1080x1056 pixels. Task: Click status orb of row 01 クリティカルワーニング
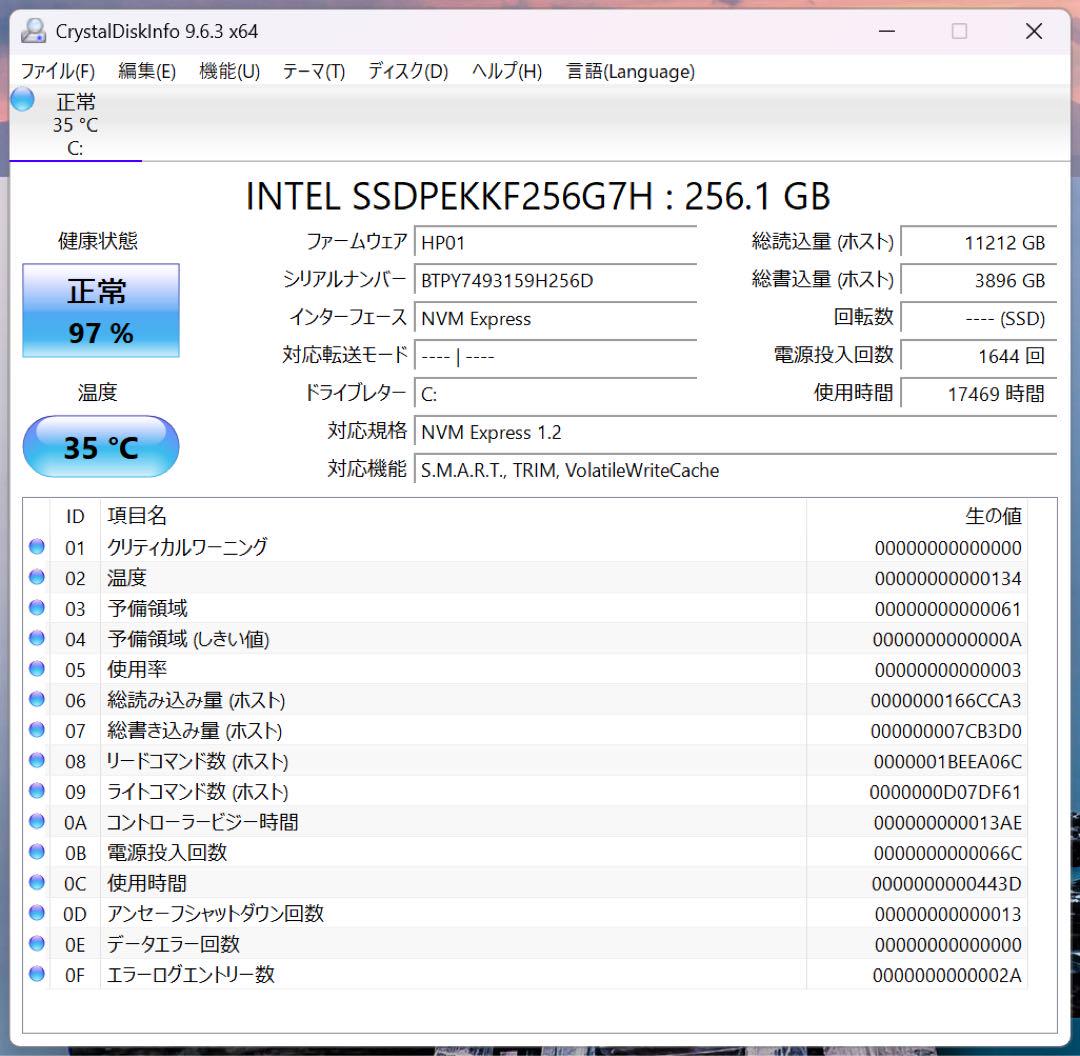(37, 547)
